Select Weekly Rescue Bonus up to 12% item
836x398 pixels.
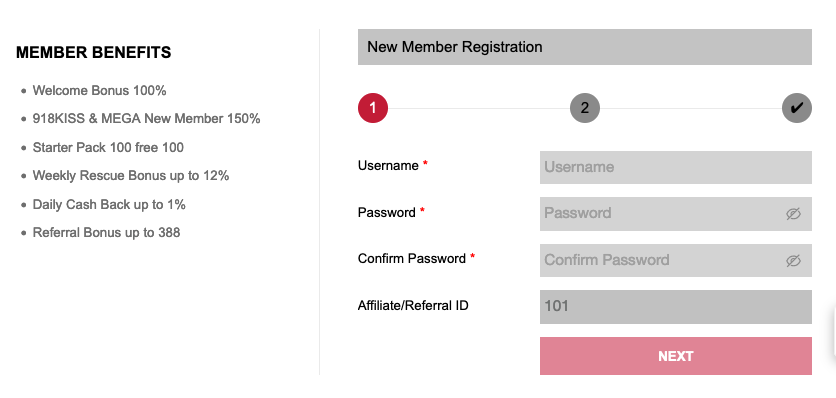click(x=131, y=176)
